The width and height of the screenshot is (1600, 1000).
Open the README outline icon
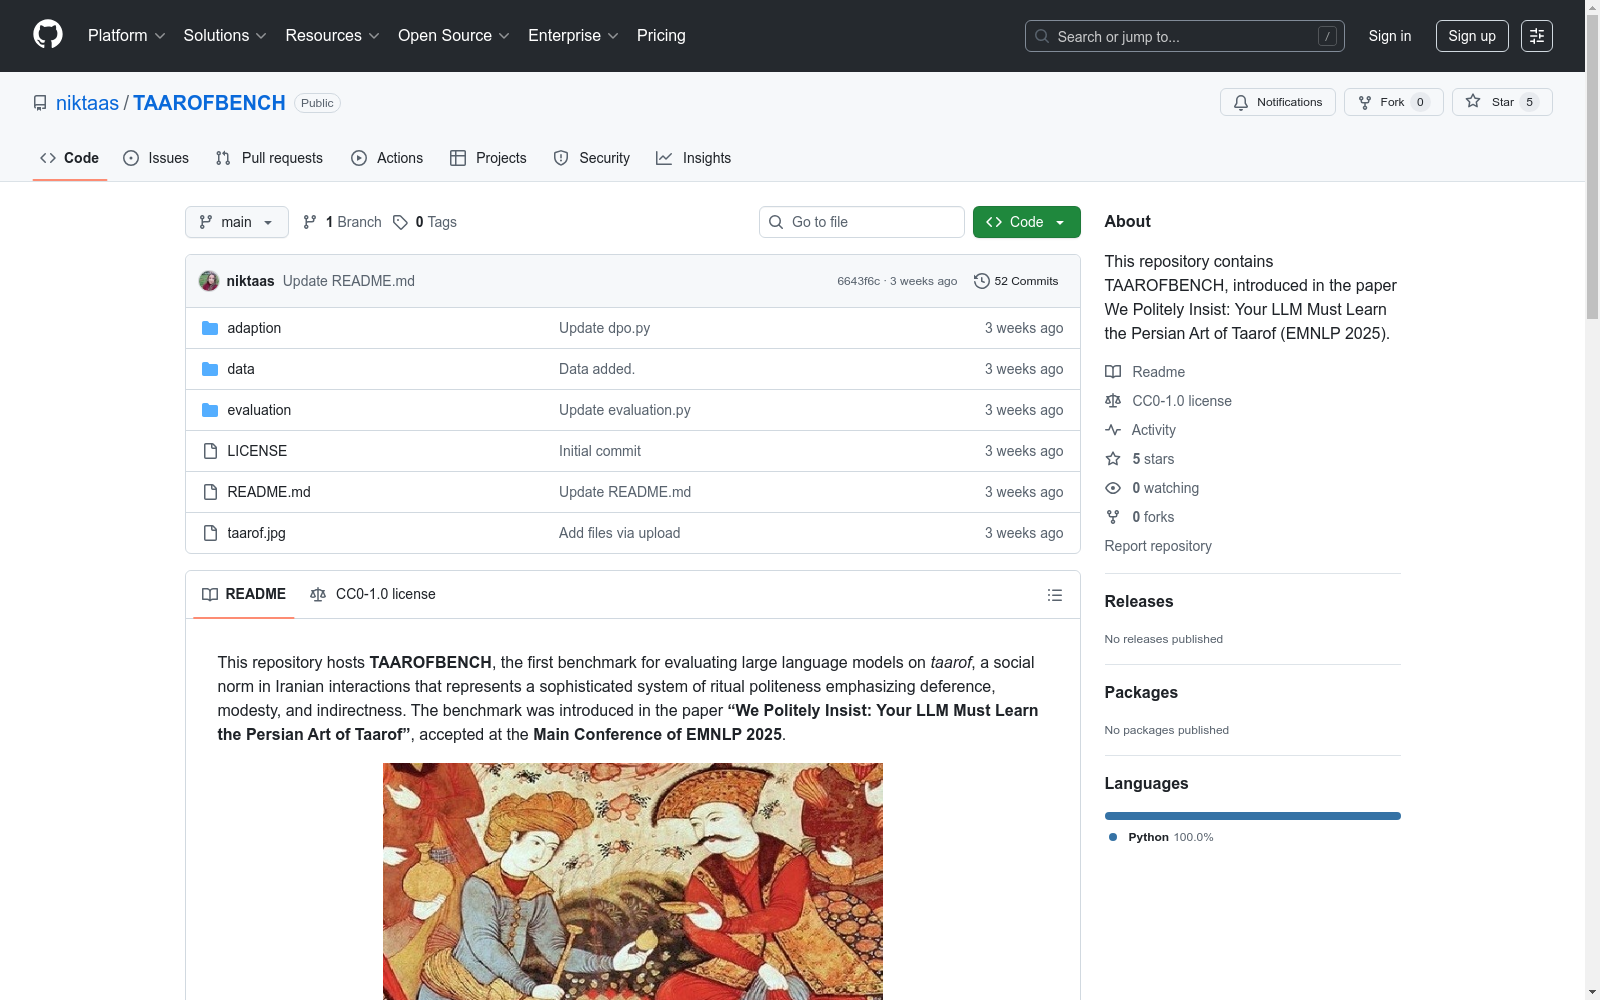pos(1055,595)
